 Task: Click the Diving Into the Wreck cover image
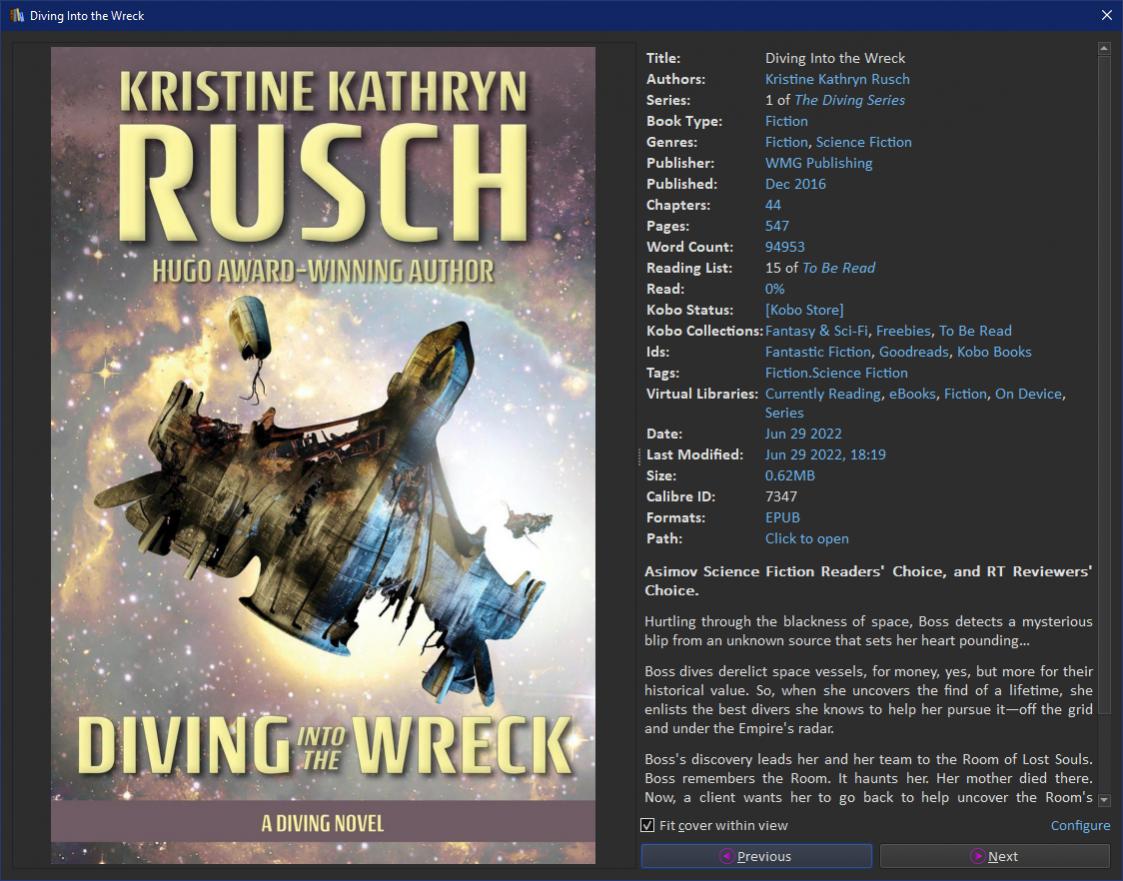[323, 455]
